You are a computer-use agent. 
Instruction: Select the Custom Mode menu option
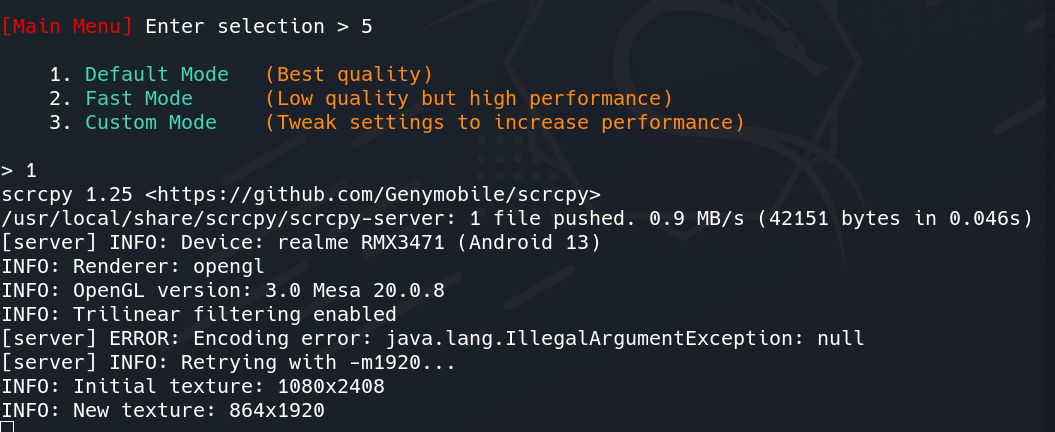coord(151,122)
